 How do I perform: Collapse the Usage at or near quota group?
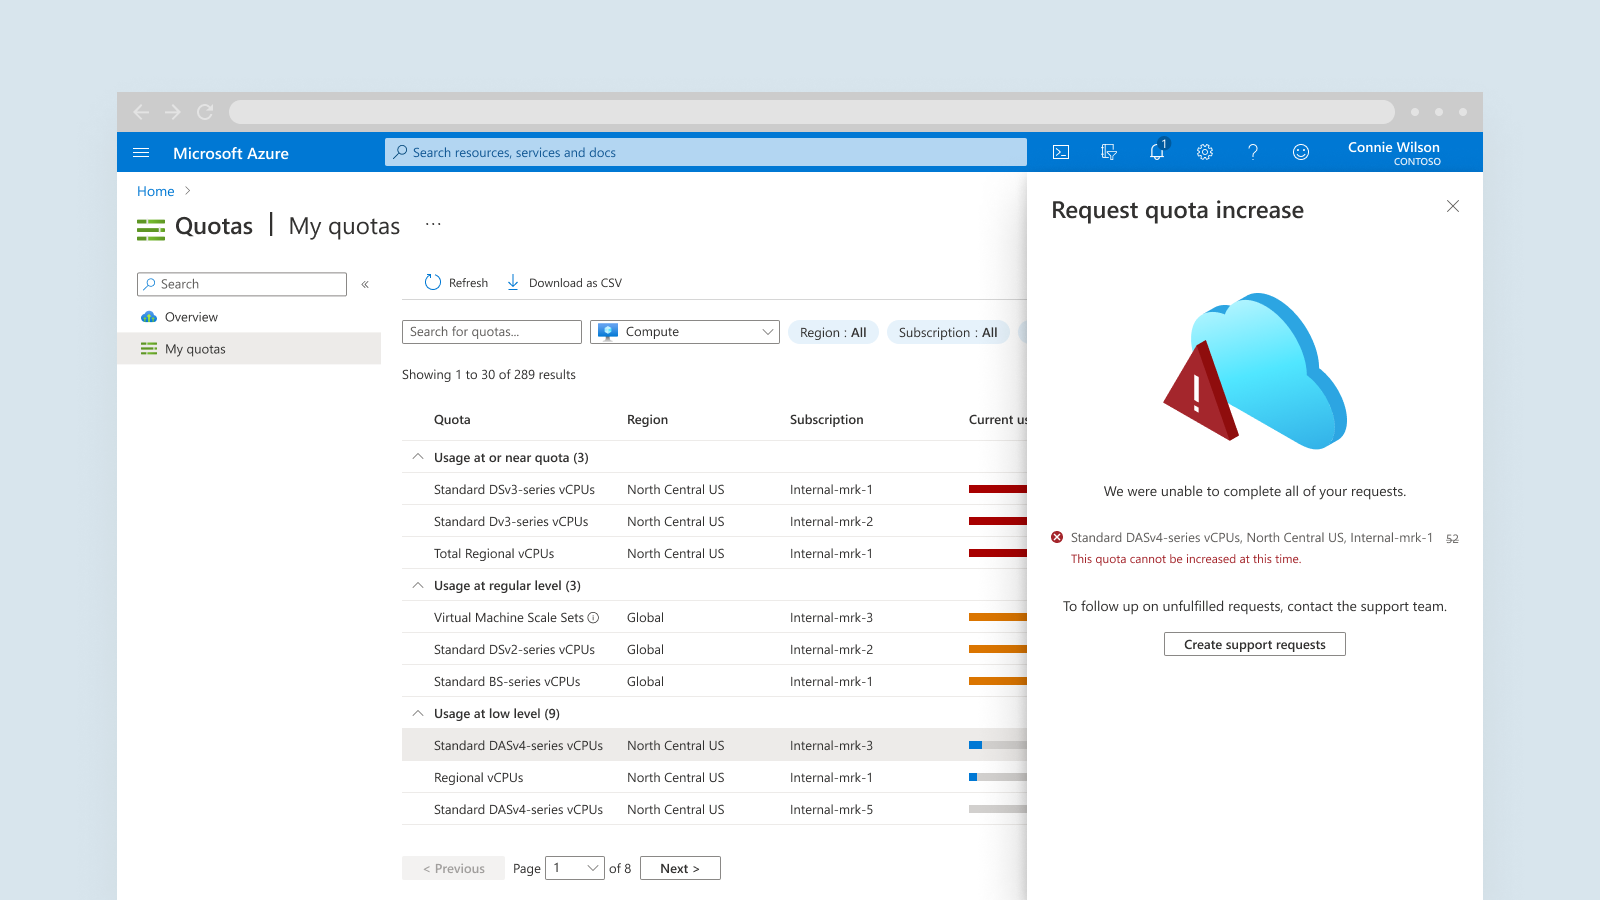(418, 457)
